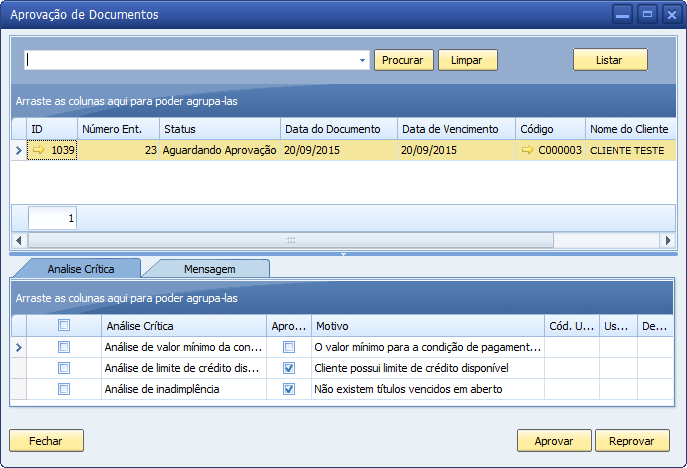Click the Procurar button
687x468 pixels.
[403, 60]
